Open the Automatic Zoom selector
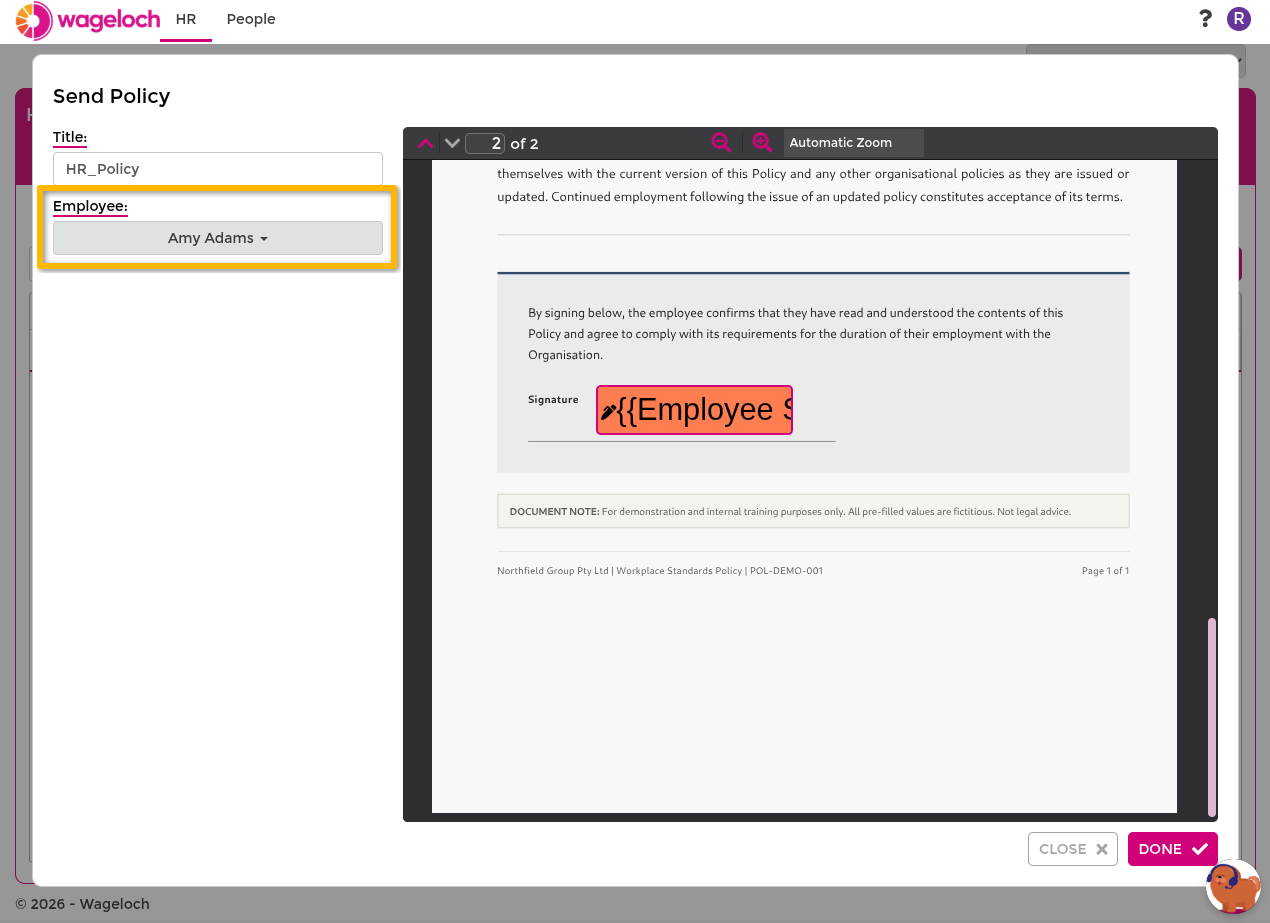 pyautogui.click(x=853, y=142)
